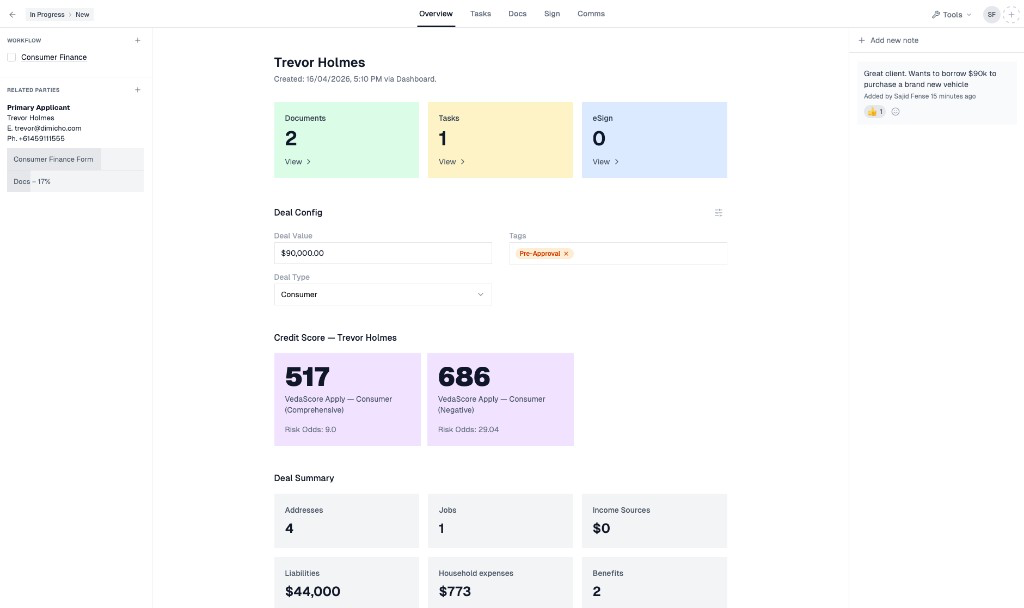Toggle the thumbs-up reaction on the note
The width and height of the screenshot is (1024, 608).
tap(873, 111)
